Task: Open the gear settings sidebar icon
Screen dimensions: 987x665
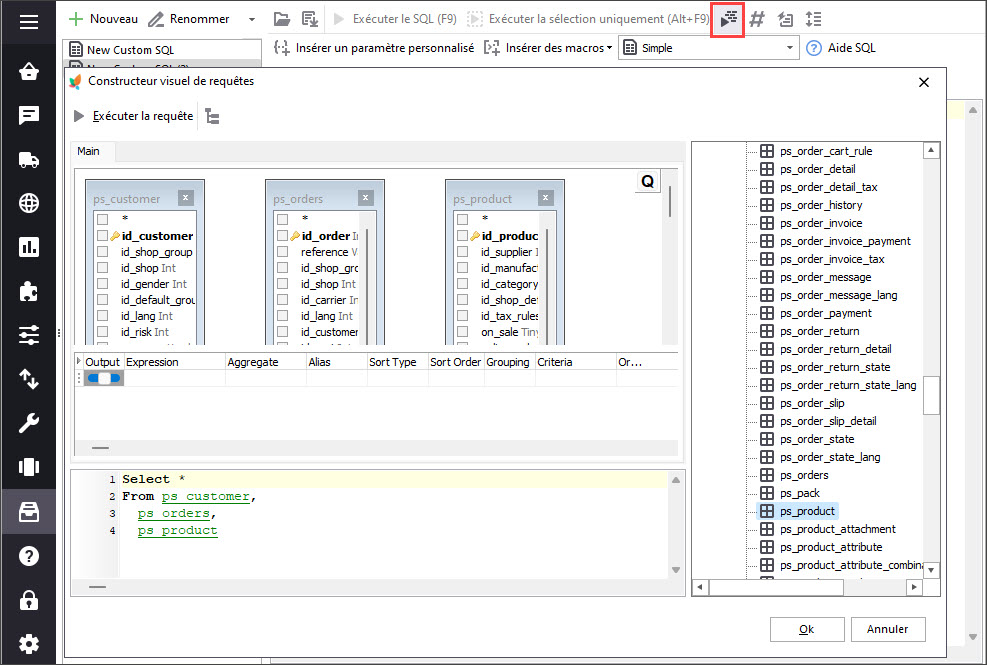Action: pyautogui.click(x=28, y=644)
